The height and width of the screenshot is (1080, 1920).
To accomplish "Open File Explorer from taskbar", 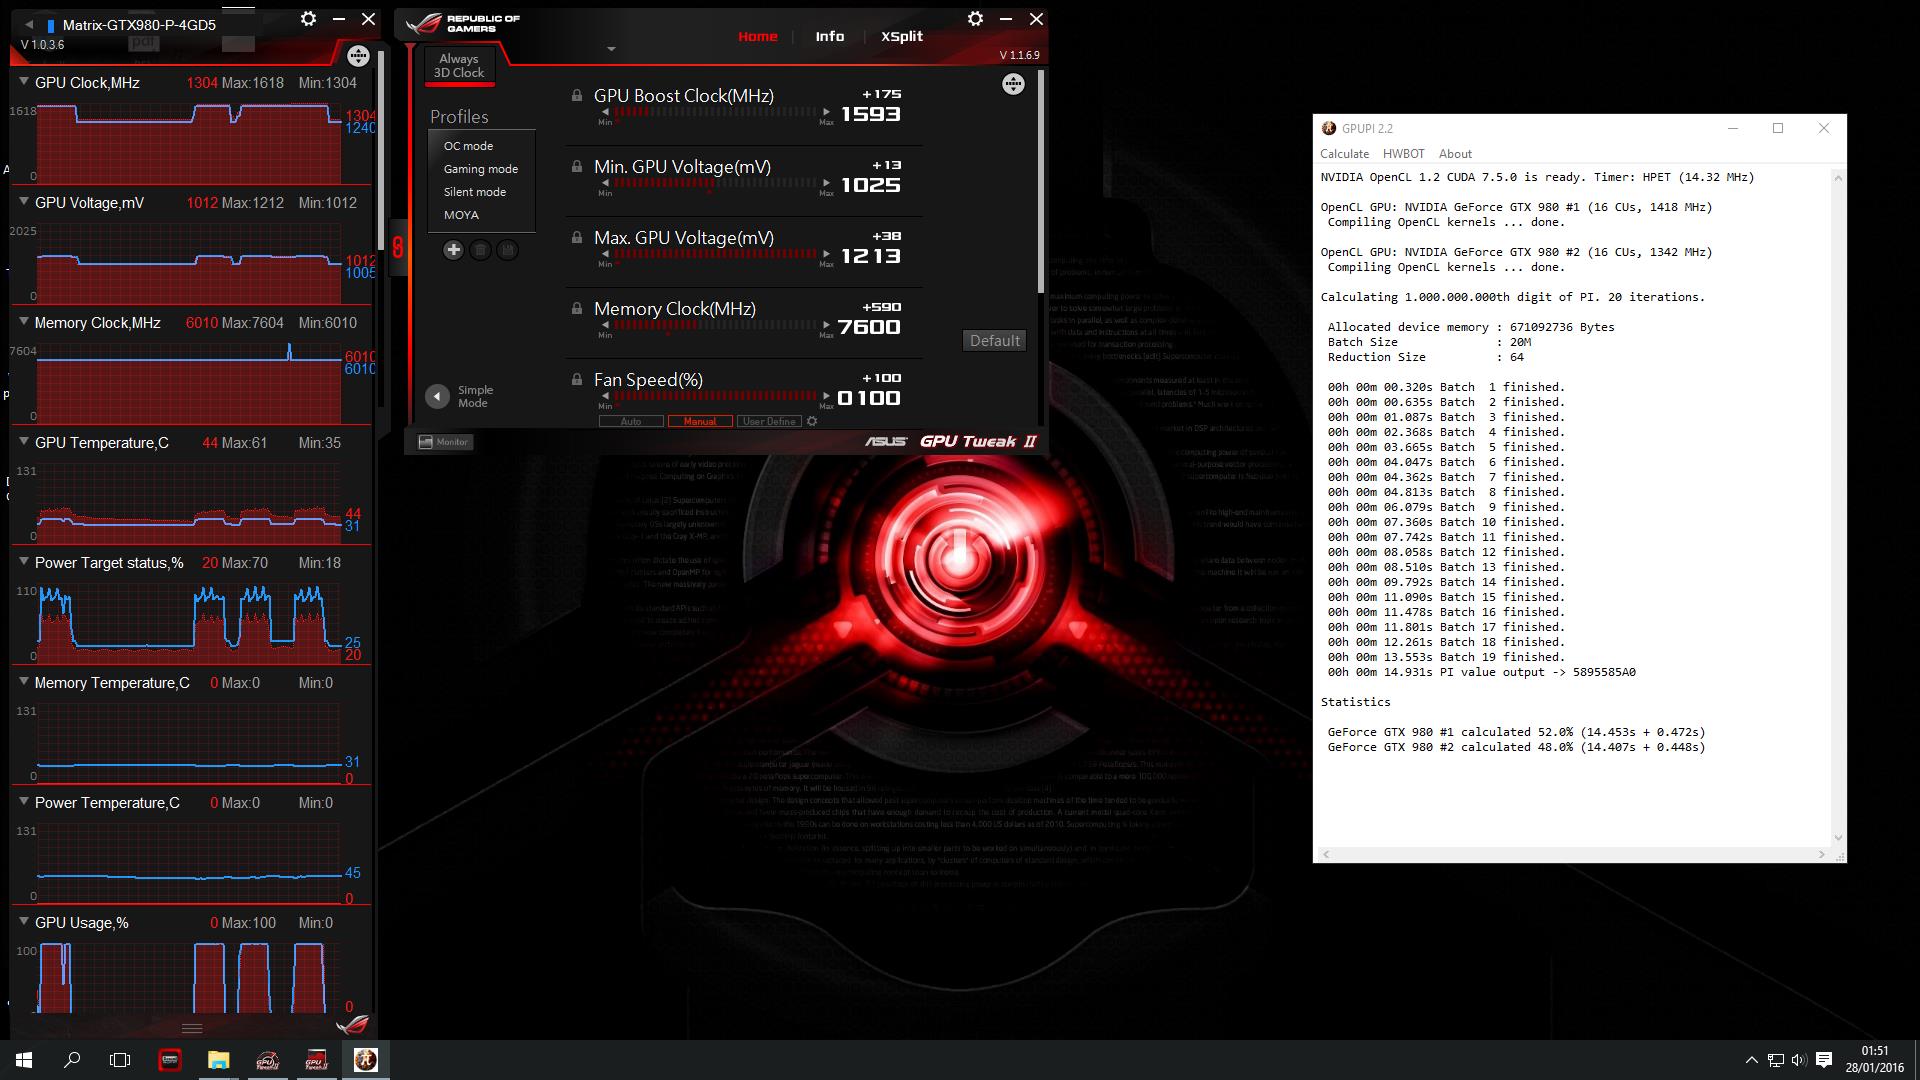I will 218,1060.
